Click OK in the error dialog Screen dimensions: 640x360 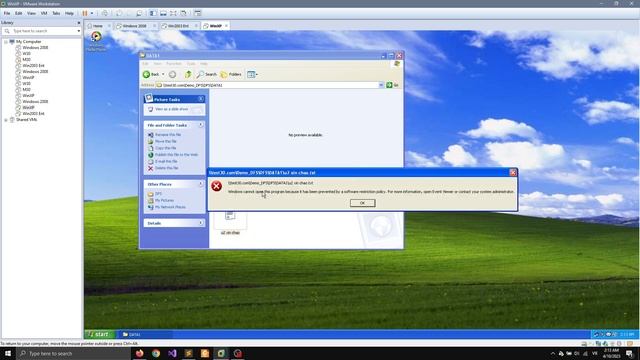click(362, 203)
